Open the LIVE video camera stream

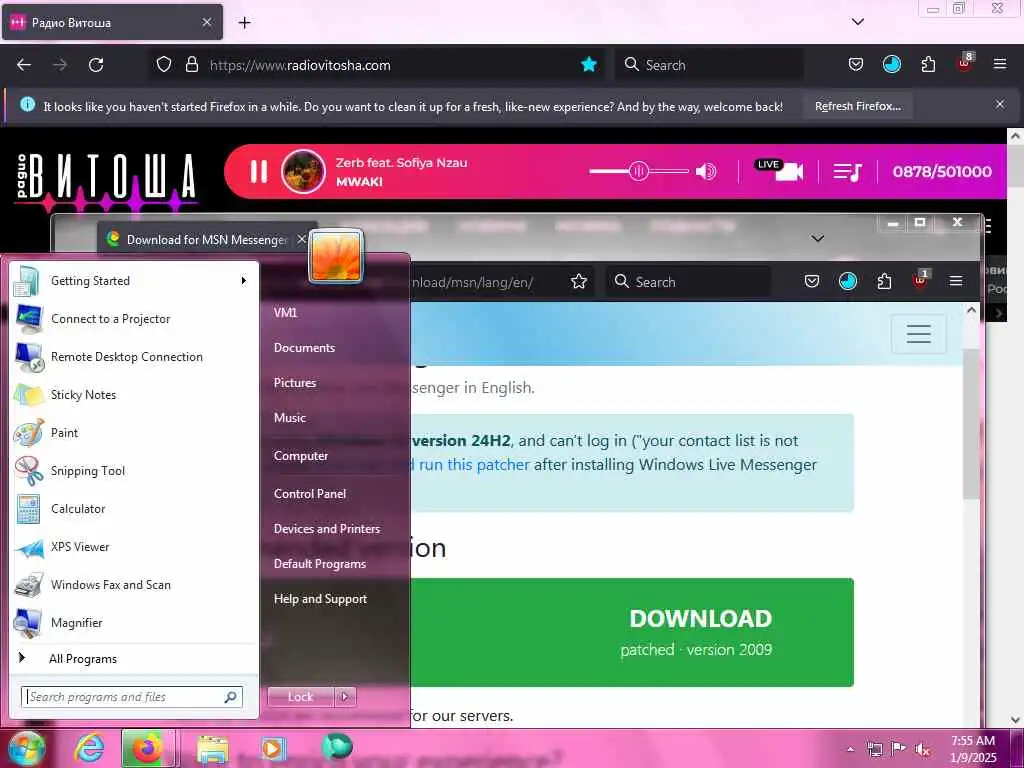coord(778,170)
